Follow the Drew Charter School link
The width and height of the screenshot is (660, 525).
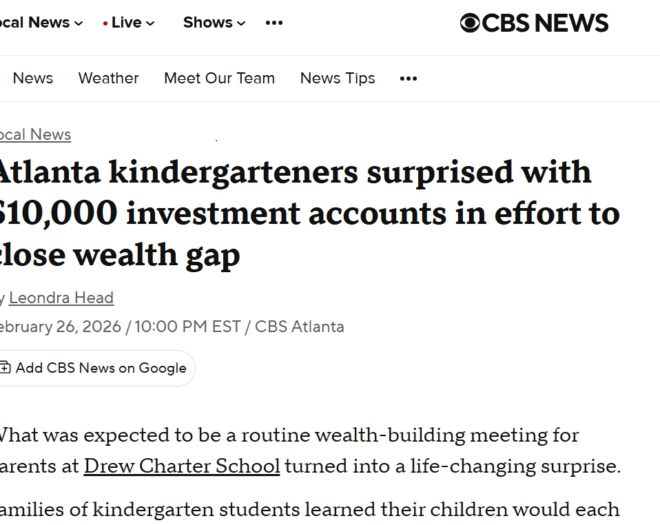pos(182,466)
